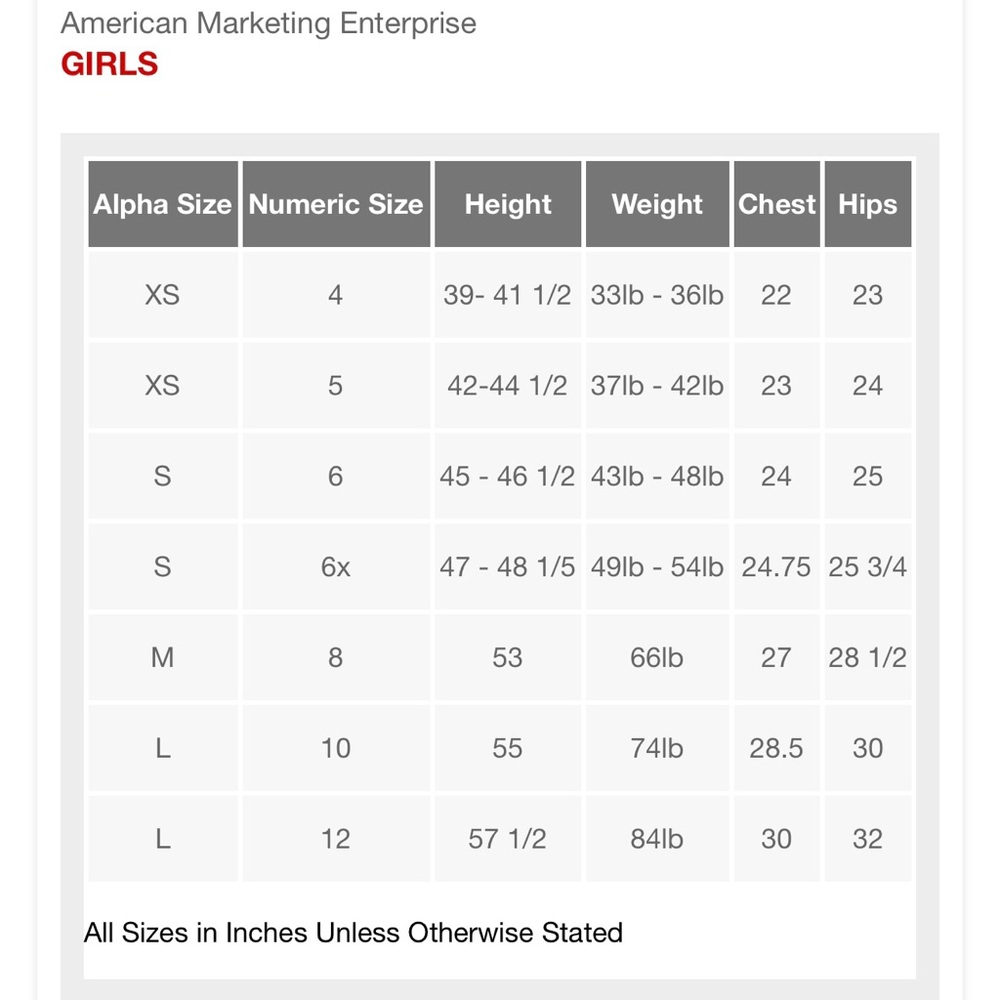Click the All Sizes in Inches note
Image resolution: width=1000 pixels, height=1000 pixels.
[x=353, y=932]
